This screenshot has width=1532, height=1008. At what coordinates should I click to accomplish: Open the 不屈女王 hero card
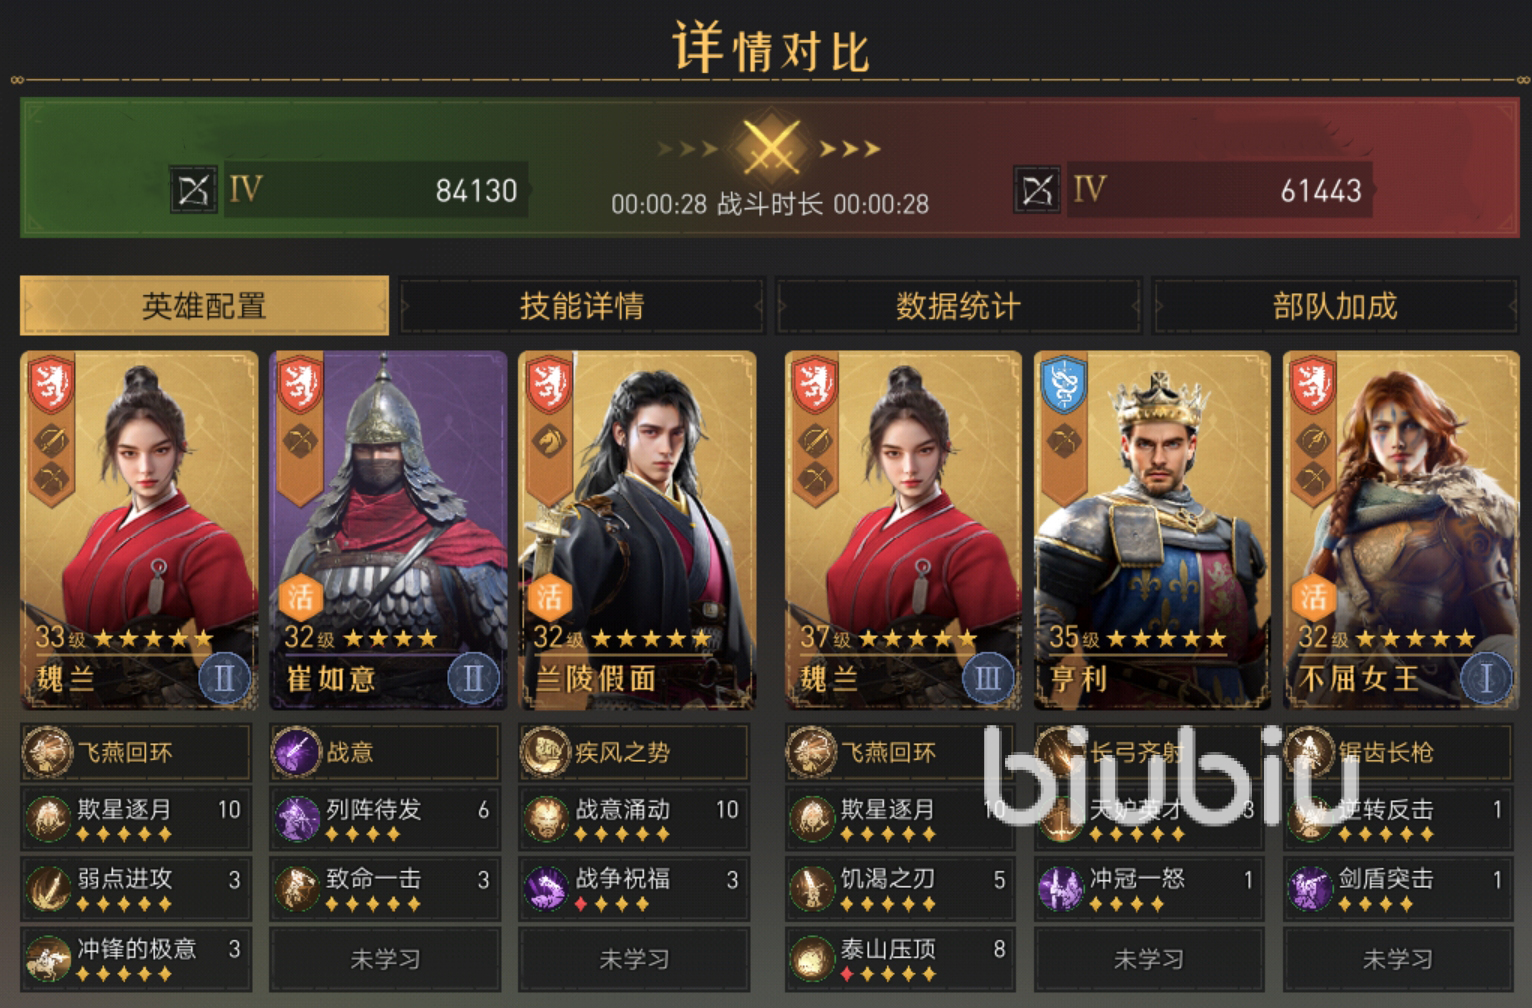(x=1401, y=530)
